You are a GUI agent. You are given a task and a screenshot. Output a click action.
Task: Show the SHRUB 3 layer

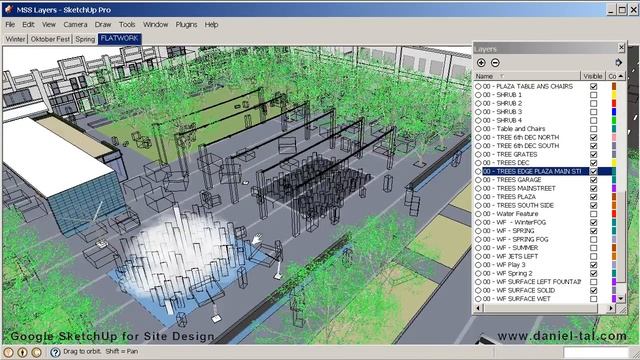[x=593, y=112]
